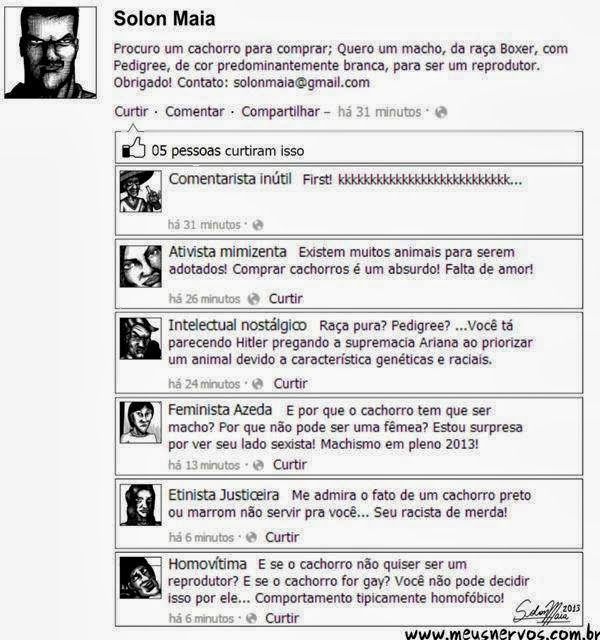This screenshot has height=640, width=600.
Task: Open Ativista mimizenta's avatar
Action: 140,266
